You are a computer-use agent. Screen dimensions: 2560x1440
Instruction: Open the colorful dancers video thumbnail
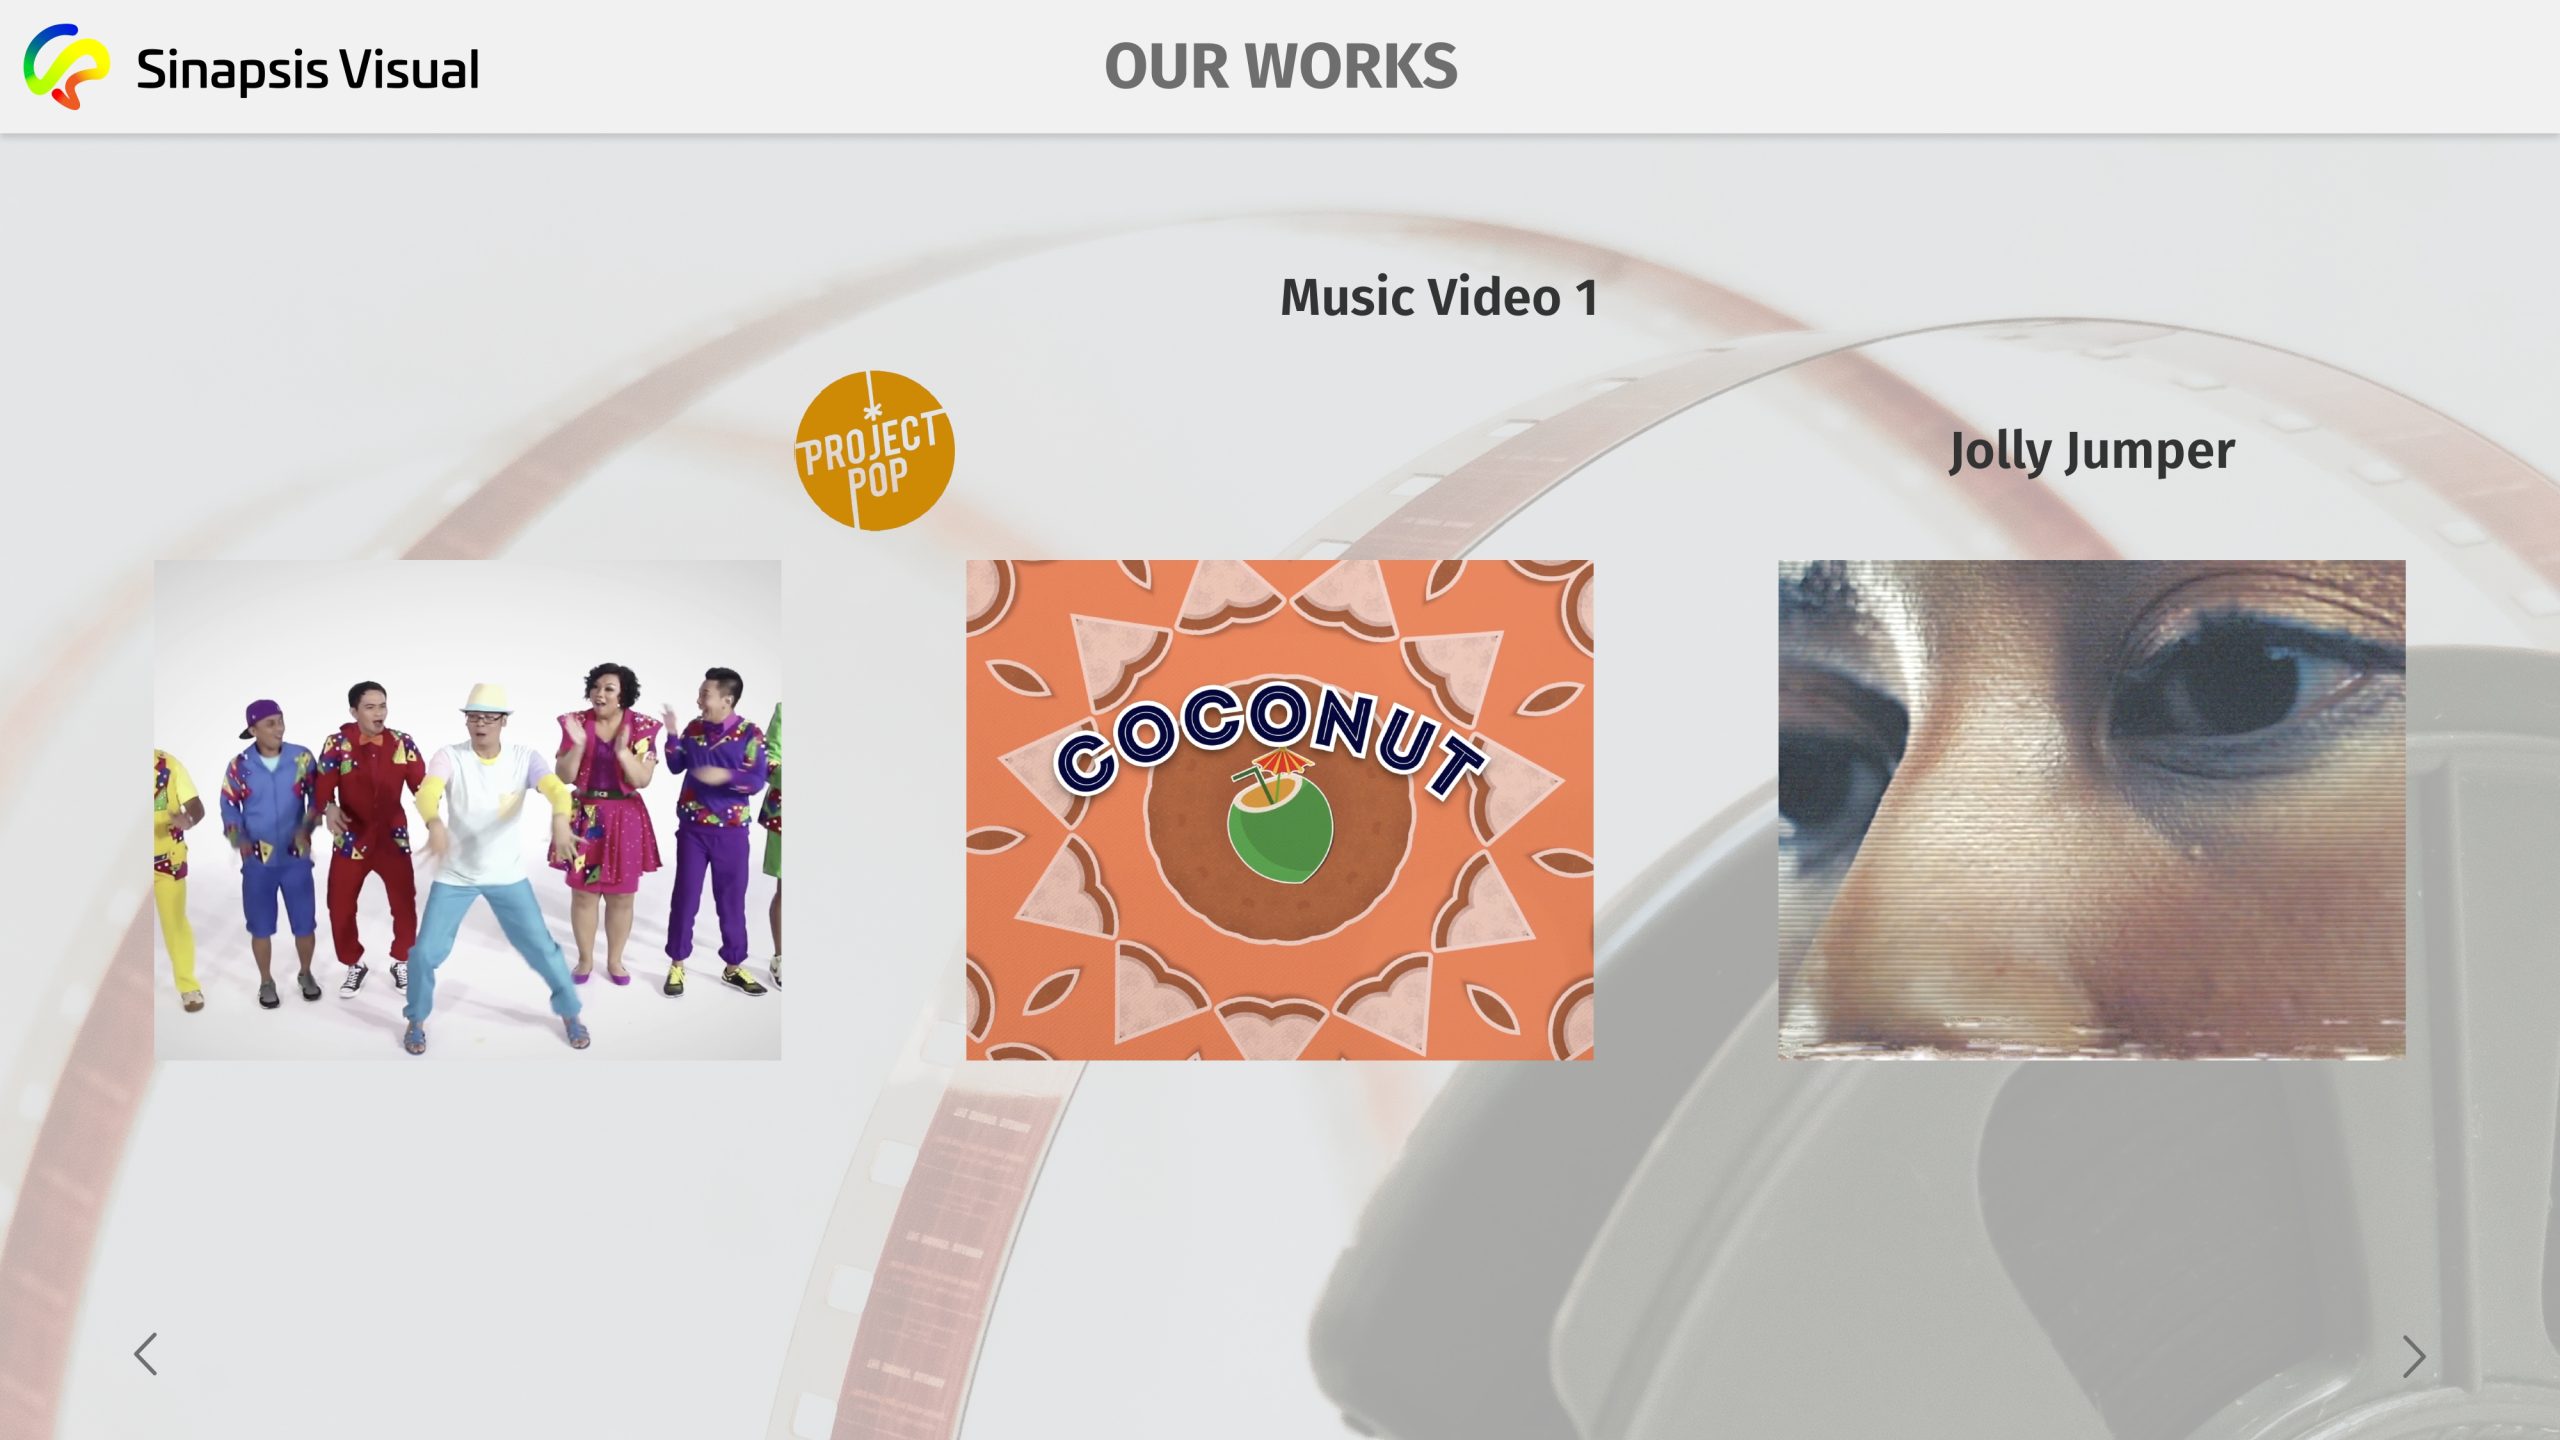(467, 810)
